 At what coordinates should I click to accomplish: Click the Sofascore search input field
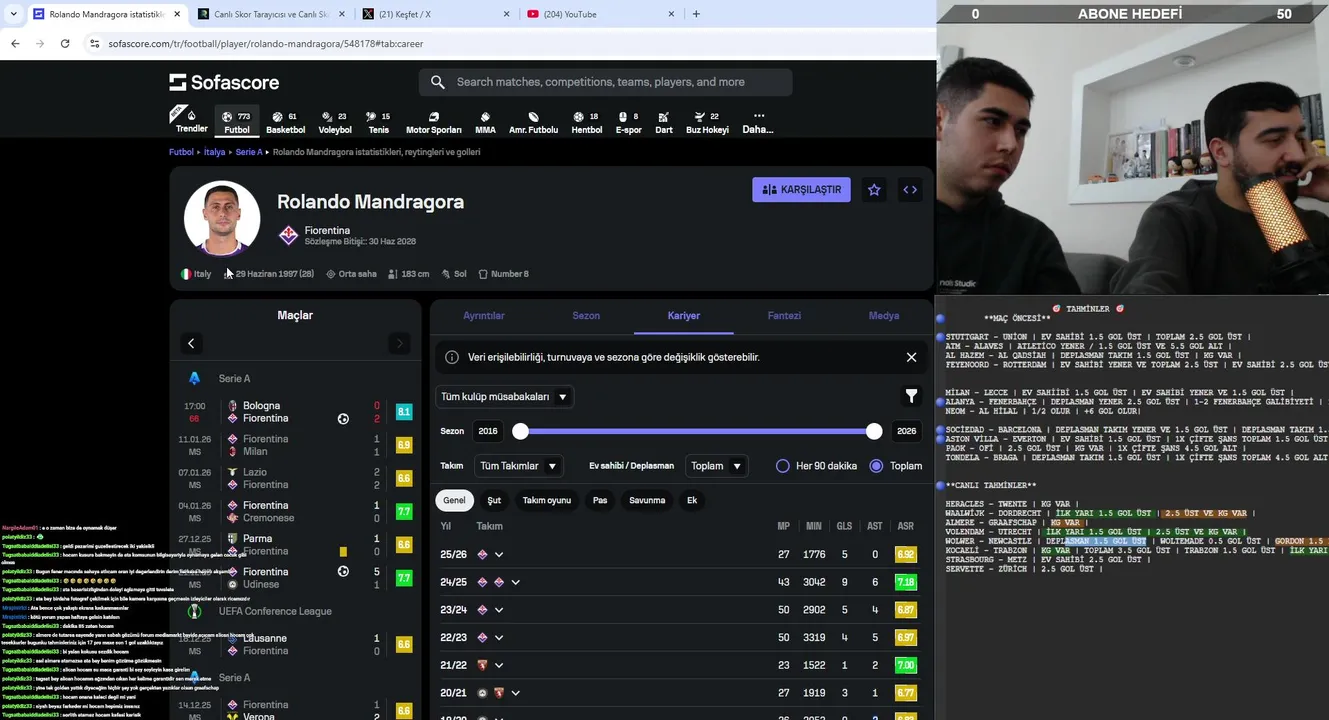pos(605,82)
